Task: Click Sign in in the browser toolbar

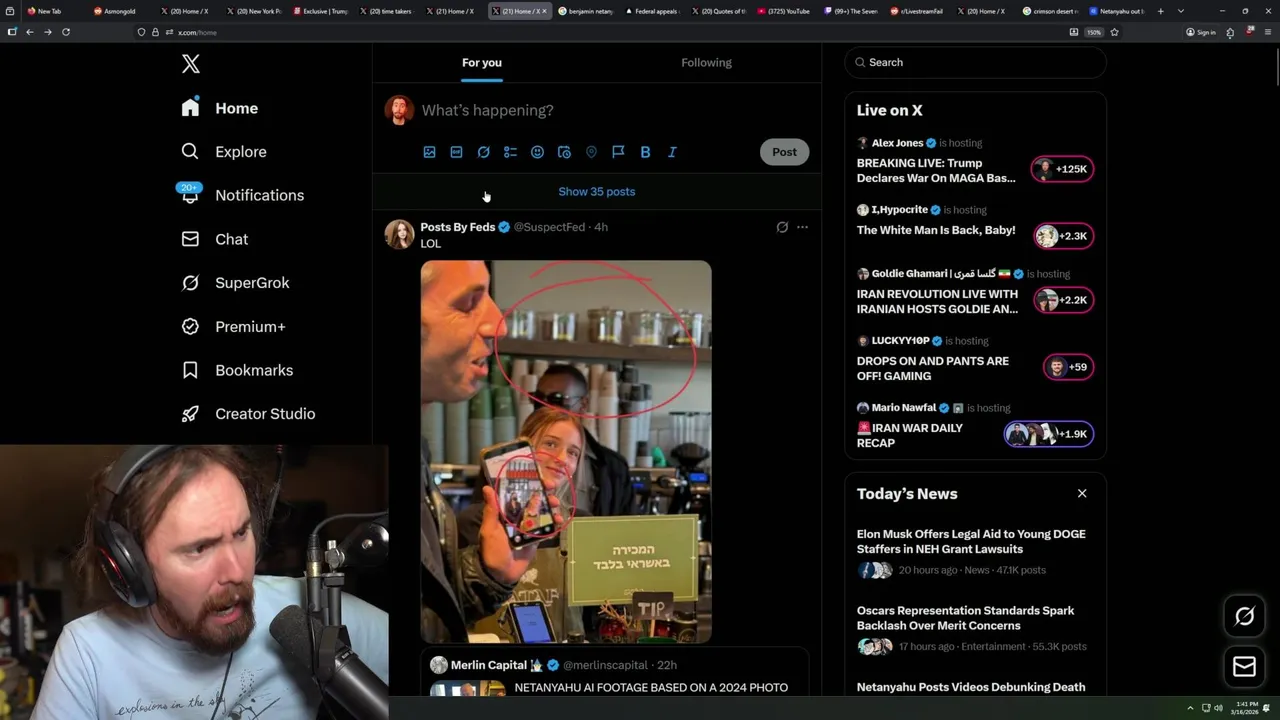Action: [1200, 32]
